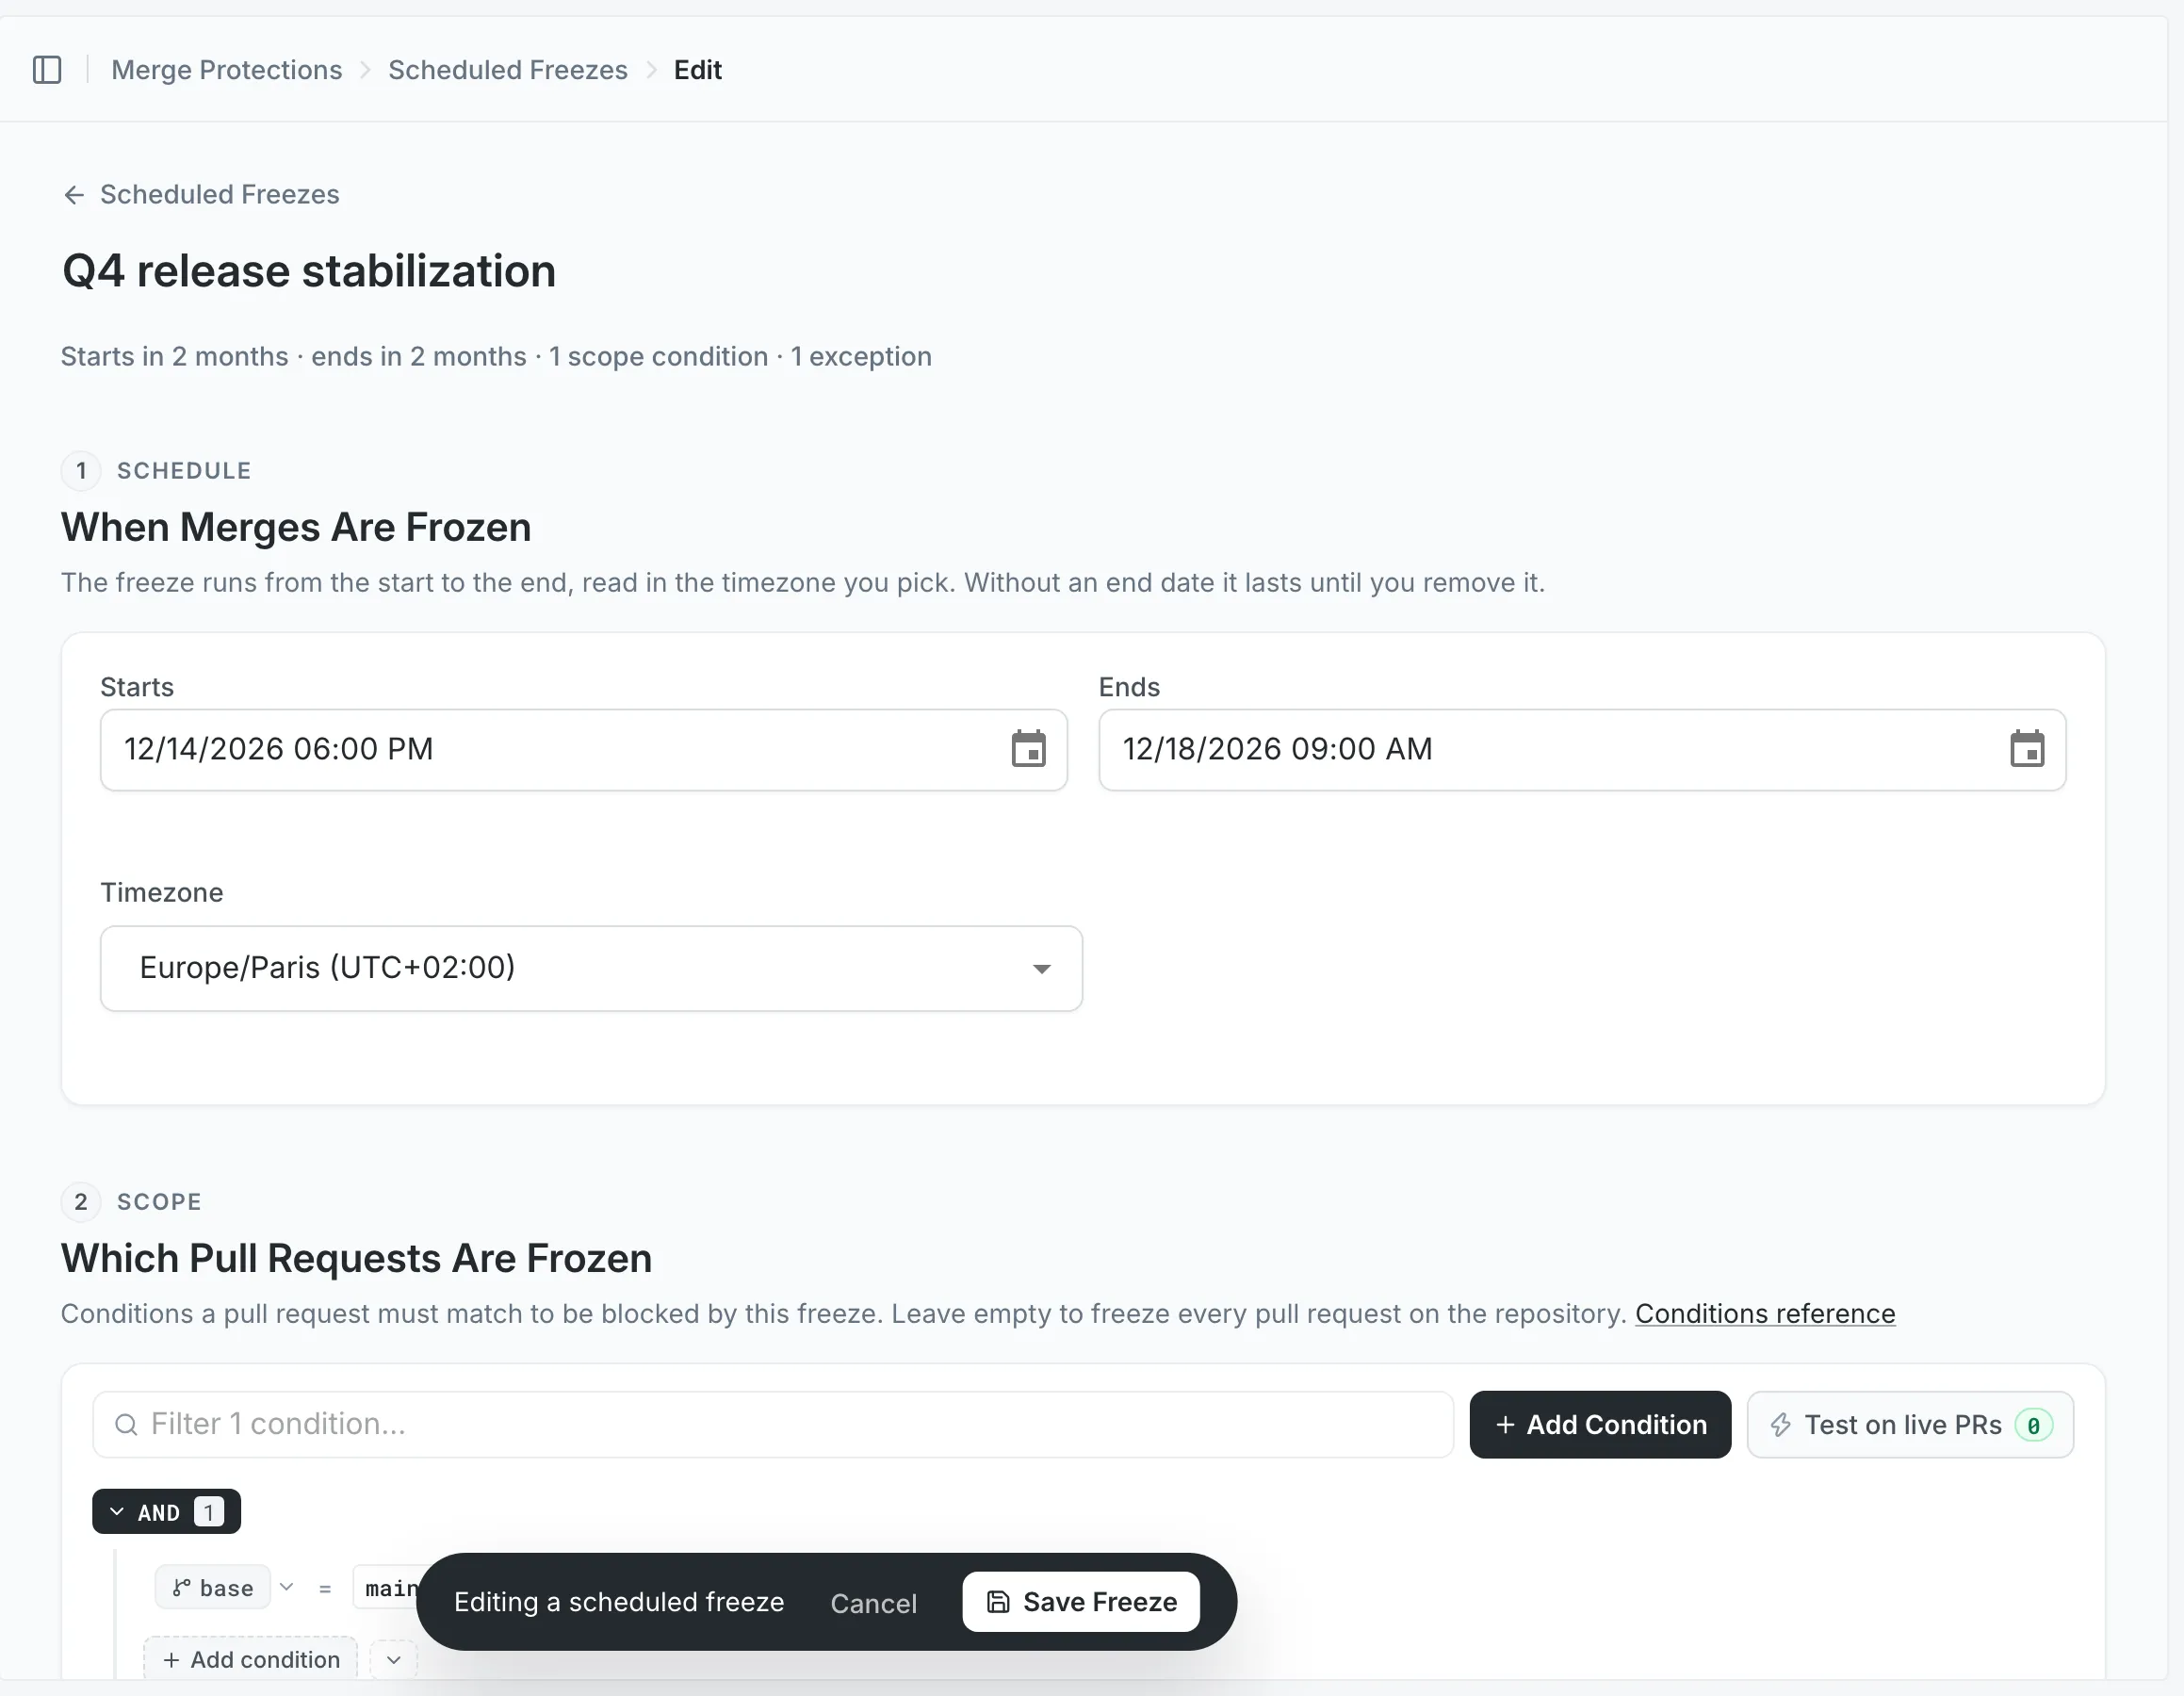This screenshot has height=1696, width=2184.
Task: Expand the chevron next to Add condition
Action: pos(394,1660)
